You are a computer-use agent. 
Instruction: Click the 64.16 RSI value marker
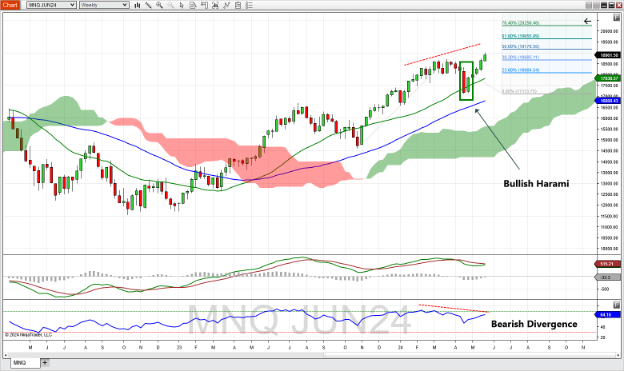point(608,314)
